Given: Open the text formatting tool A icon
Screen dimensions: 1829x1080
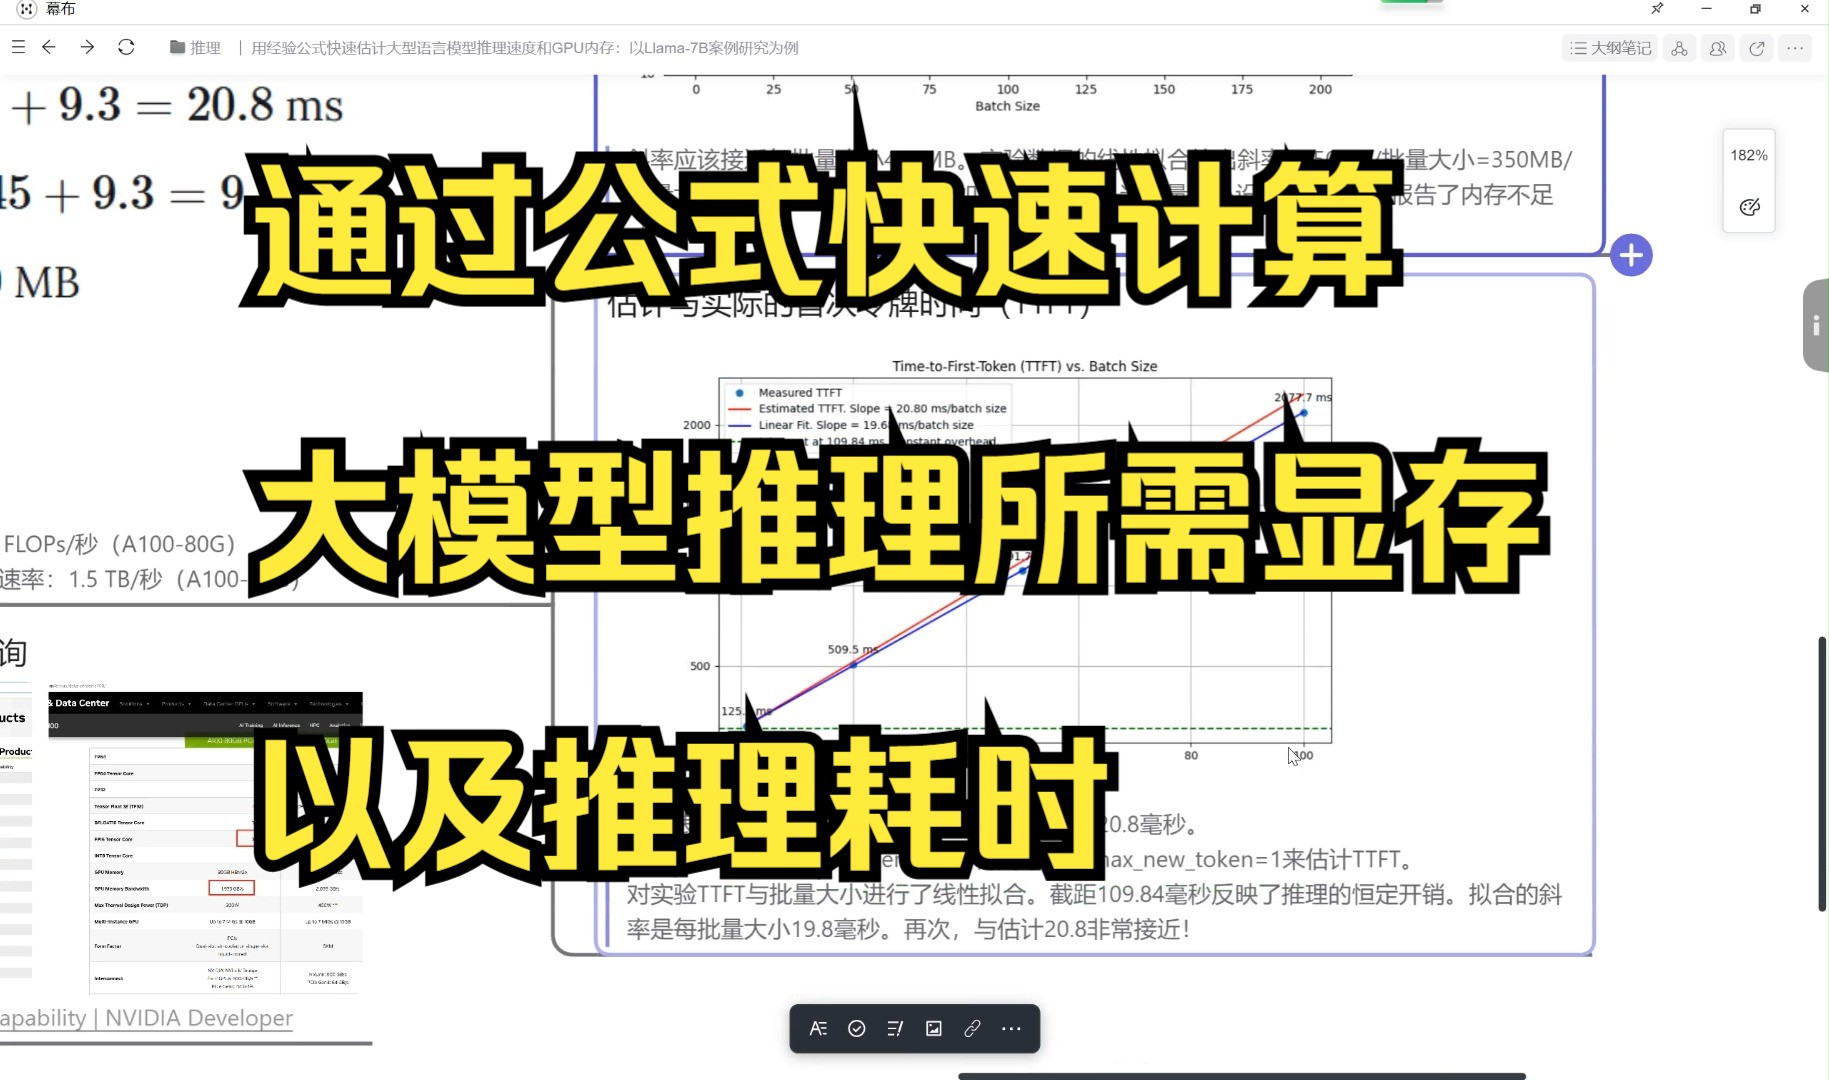Looking at the screenshot, I should point(818,1028).
